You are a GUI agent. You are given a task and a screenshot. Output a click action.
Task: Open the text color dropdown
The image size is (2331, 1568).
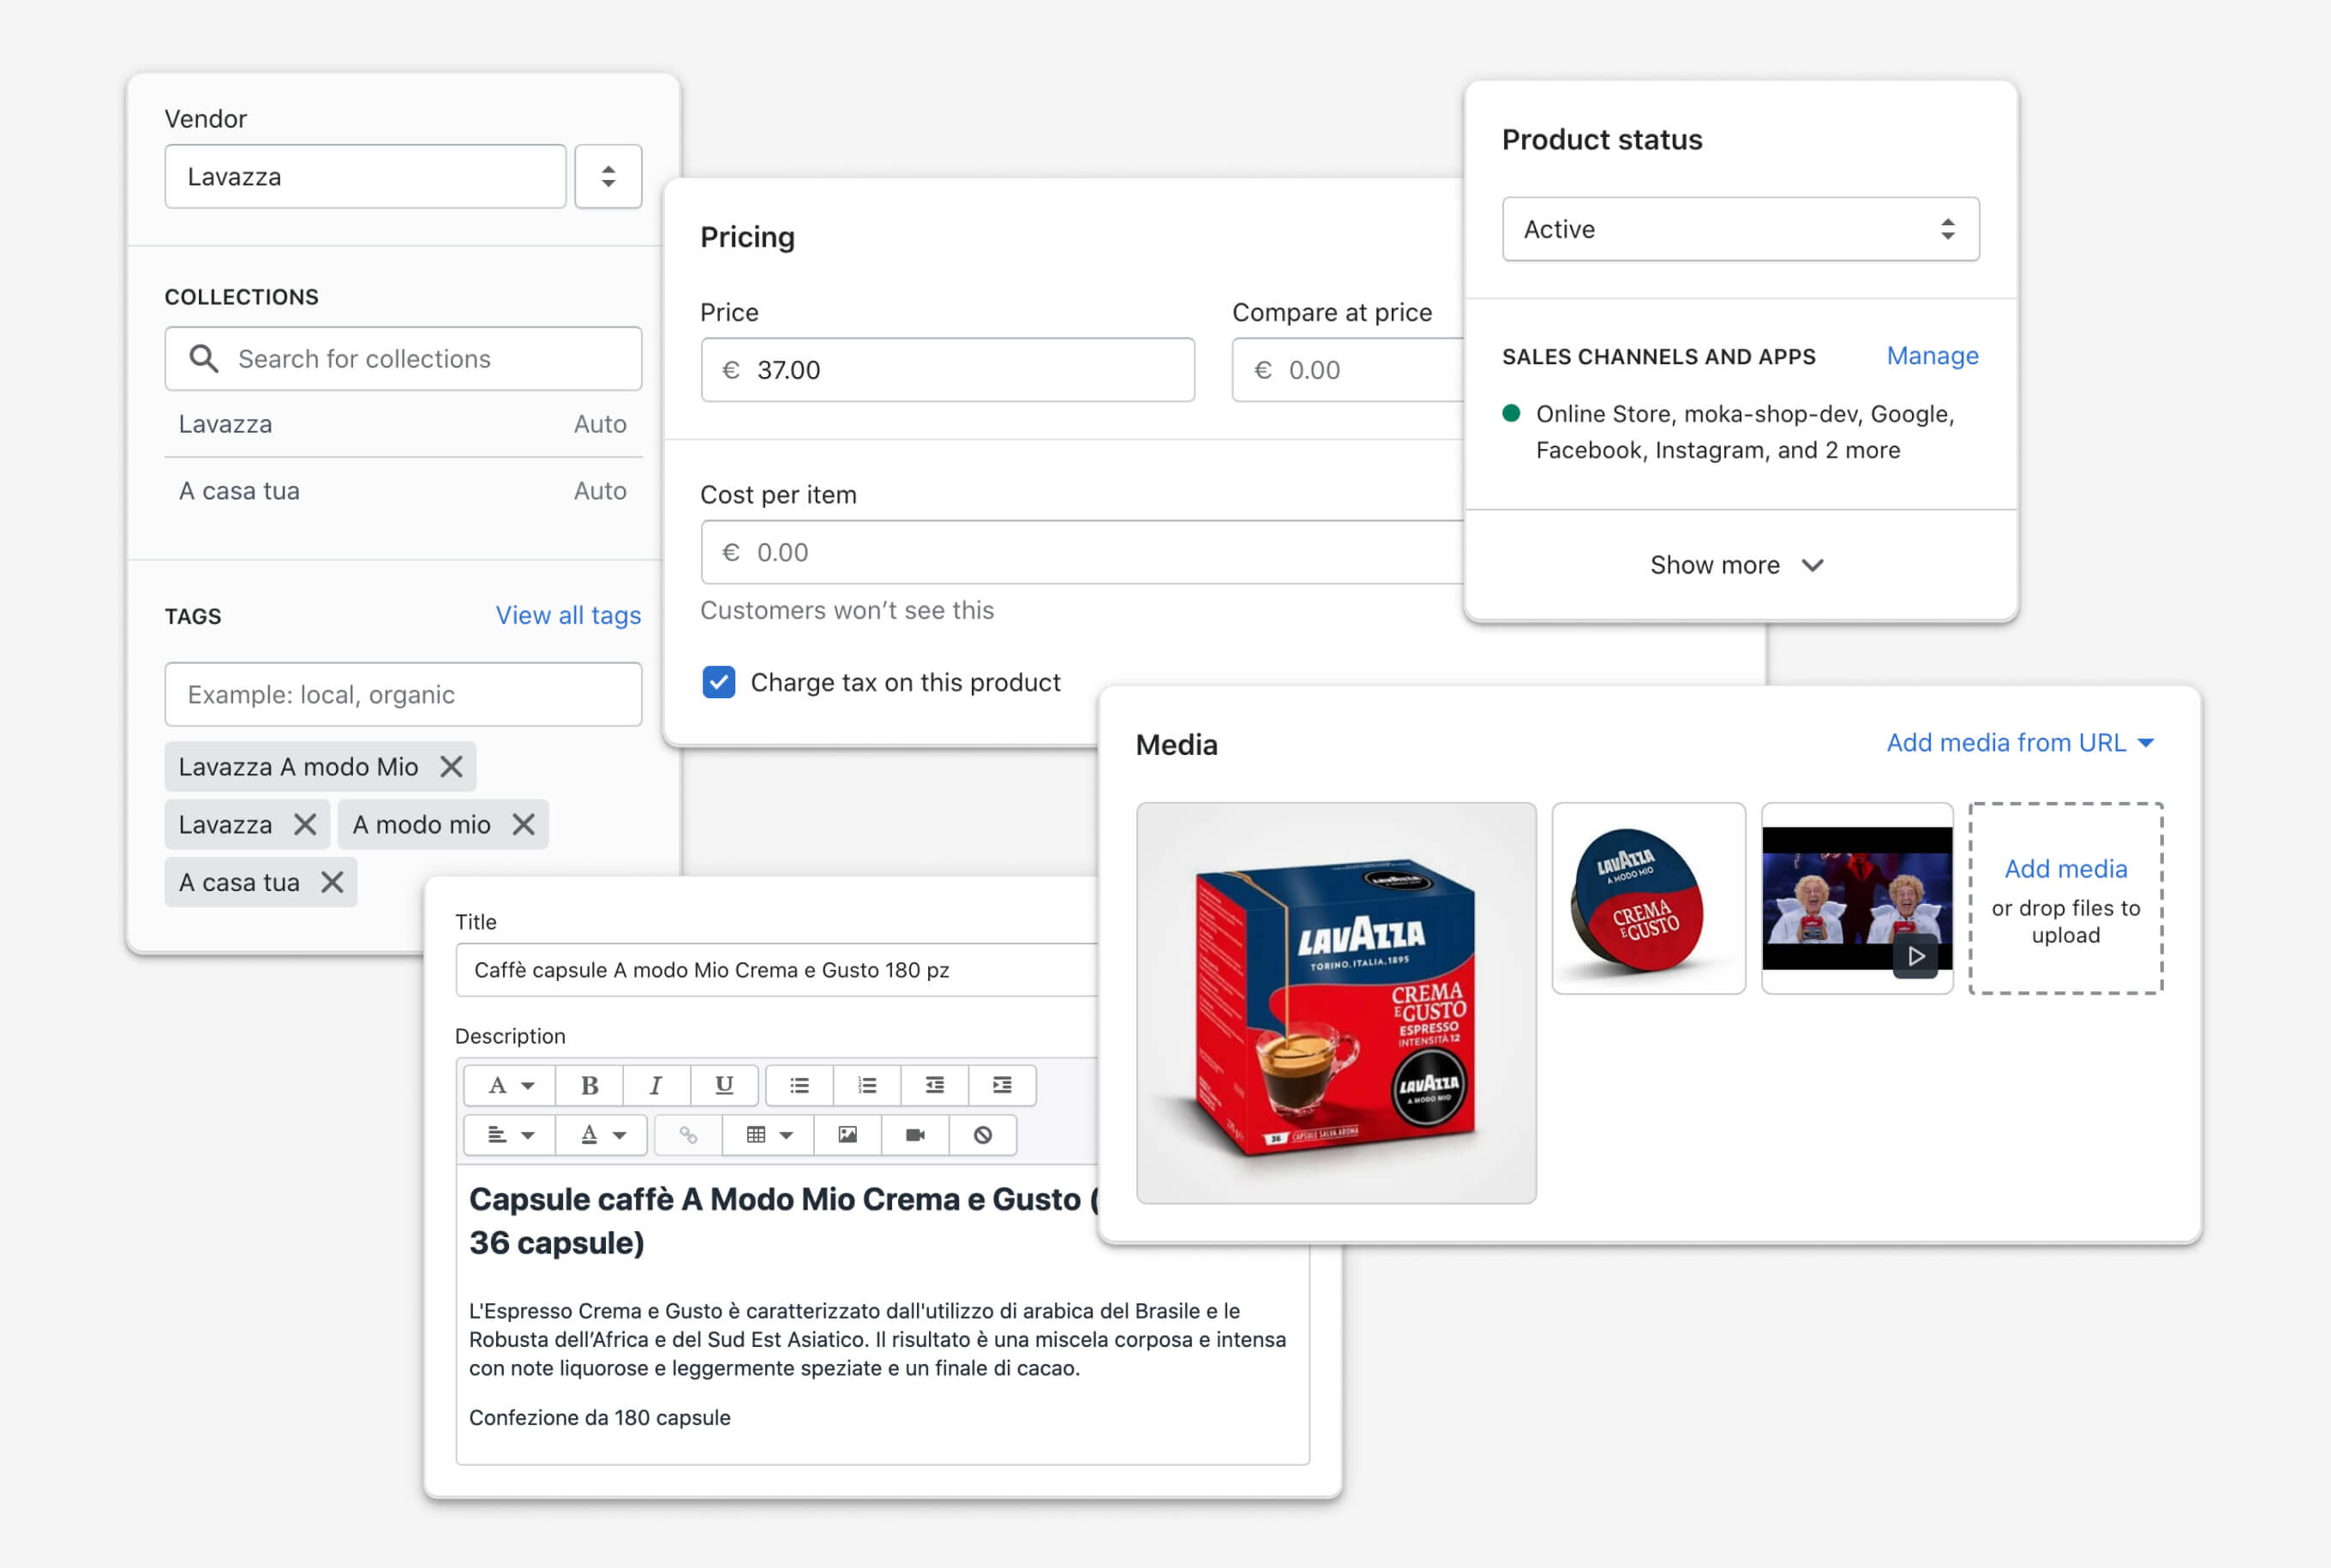[602, 1135]
